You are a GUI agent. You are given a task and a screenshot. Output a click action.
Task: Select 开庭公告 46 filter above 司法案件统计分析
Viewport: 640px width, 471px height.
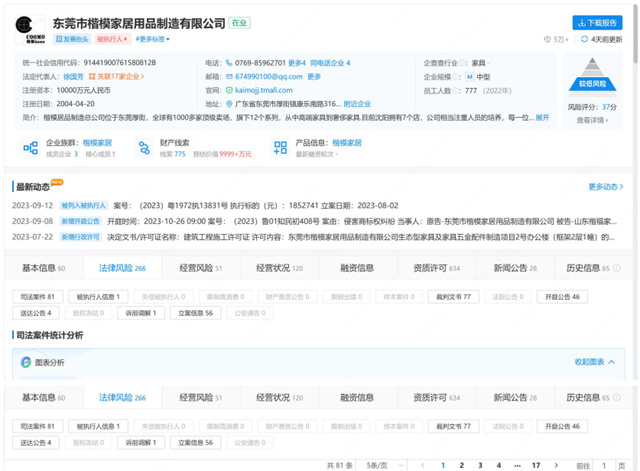[562, 297]
